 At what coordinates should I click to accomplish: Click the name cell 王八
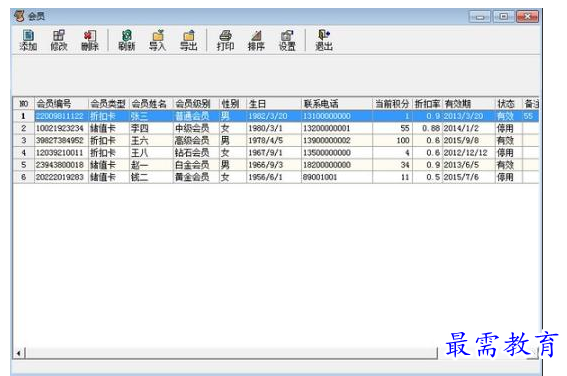[x=151, y=153]
